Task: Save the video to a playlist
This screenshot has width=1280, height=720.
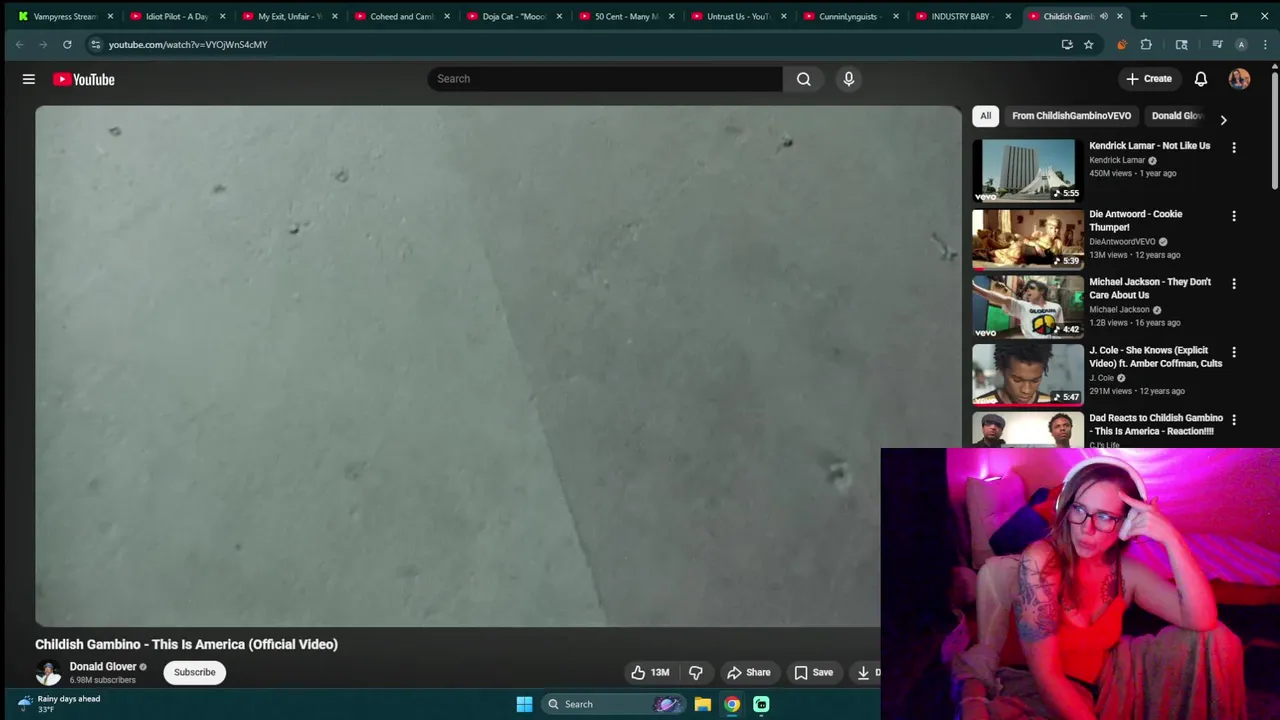Action: tap(814, 673)
